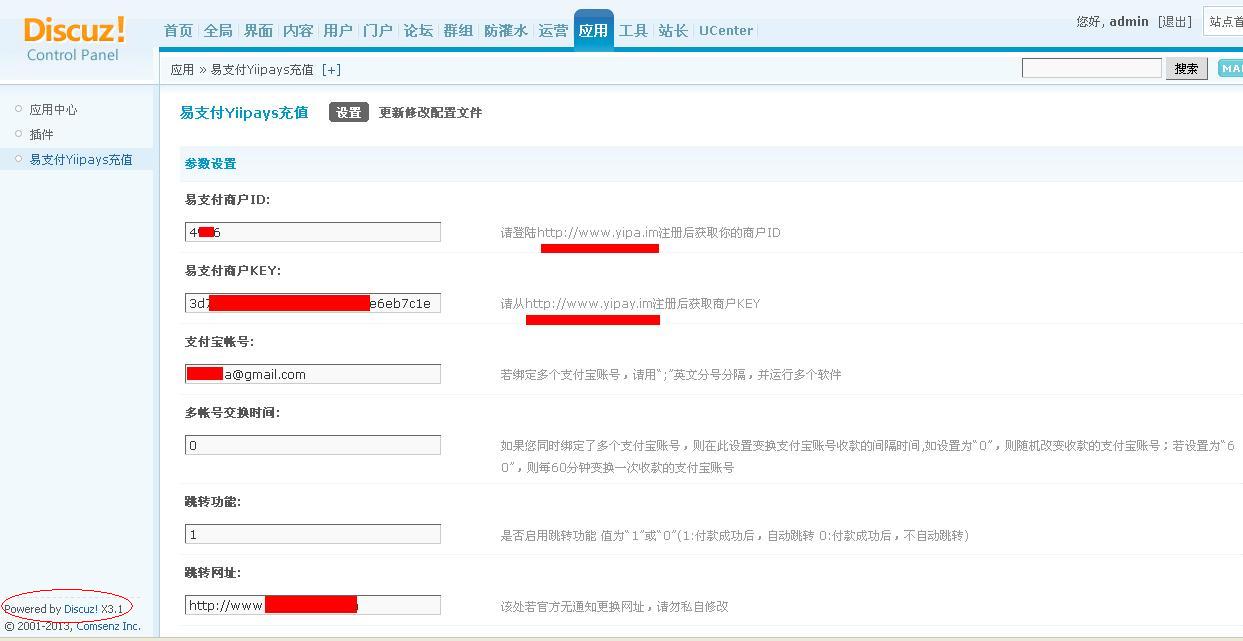
Task: Click the admin username text
Action: coord(1129,21)
